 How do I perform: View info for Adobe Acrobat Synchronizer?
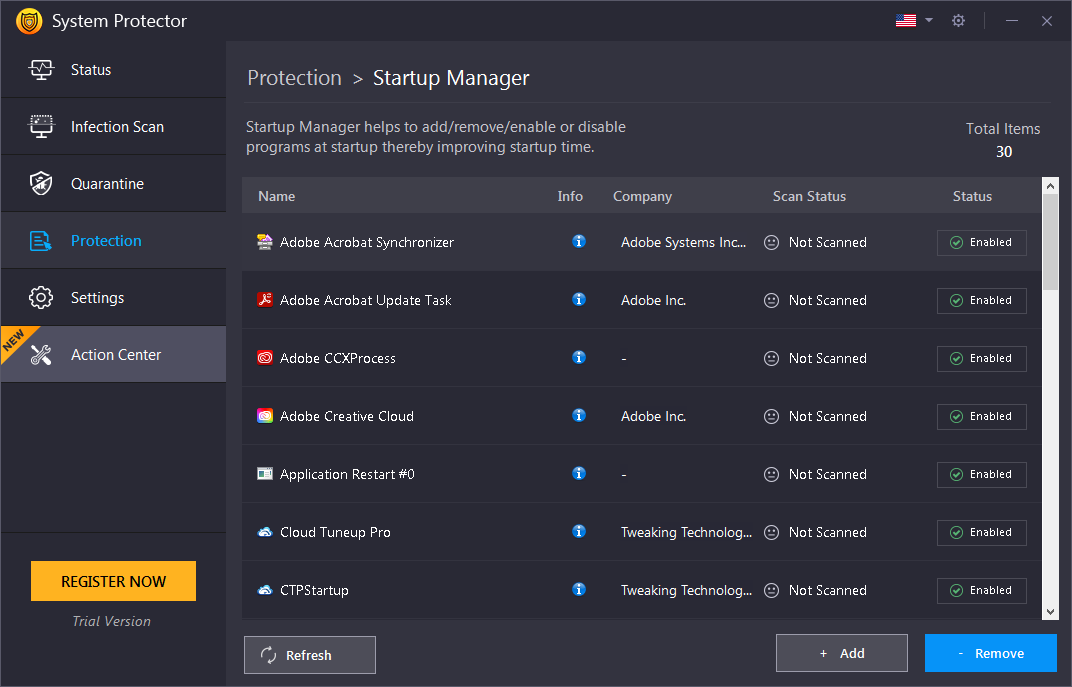point(579,242)
